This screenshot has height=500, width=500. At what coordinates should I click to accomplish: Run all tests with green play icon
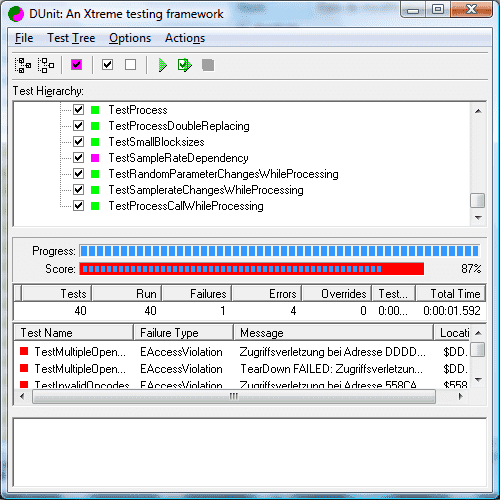pyautogui.click(x=163, y=65)
